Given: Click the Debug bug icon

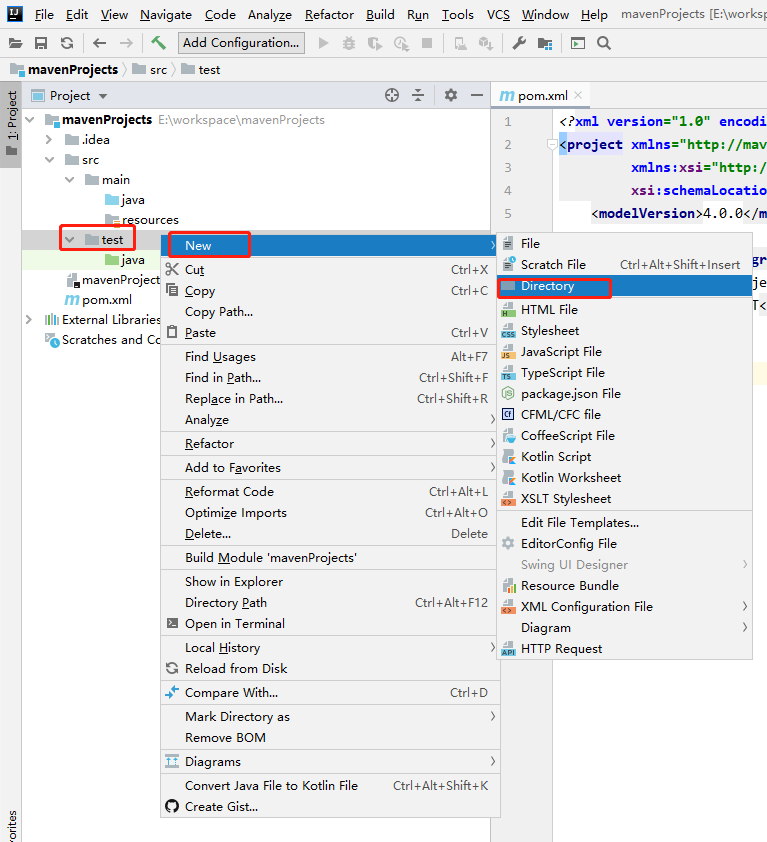Looking at the screenshot, I should click(x=349, y=43).
